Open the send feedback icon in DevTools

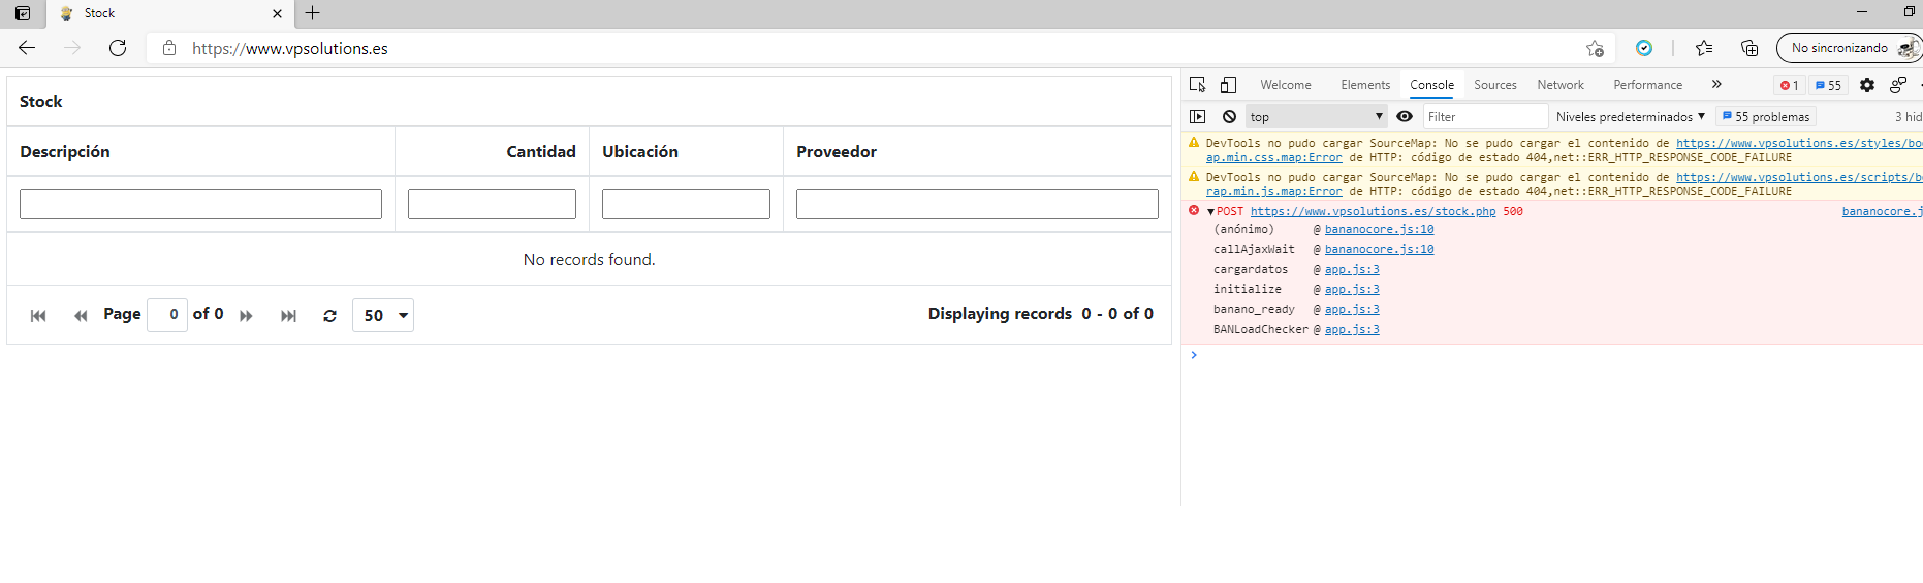pos(1898,85)
